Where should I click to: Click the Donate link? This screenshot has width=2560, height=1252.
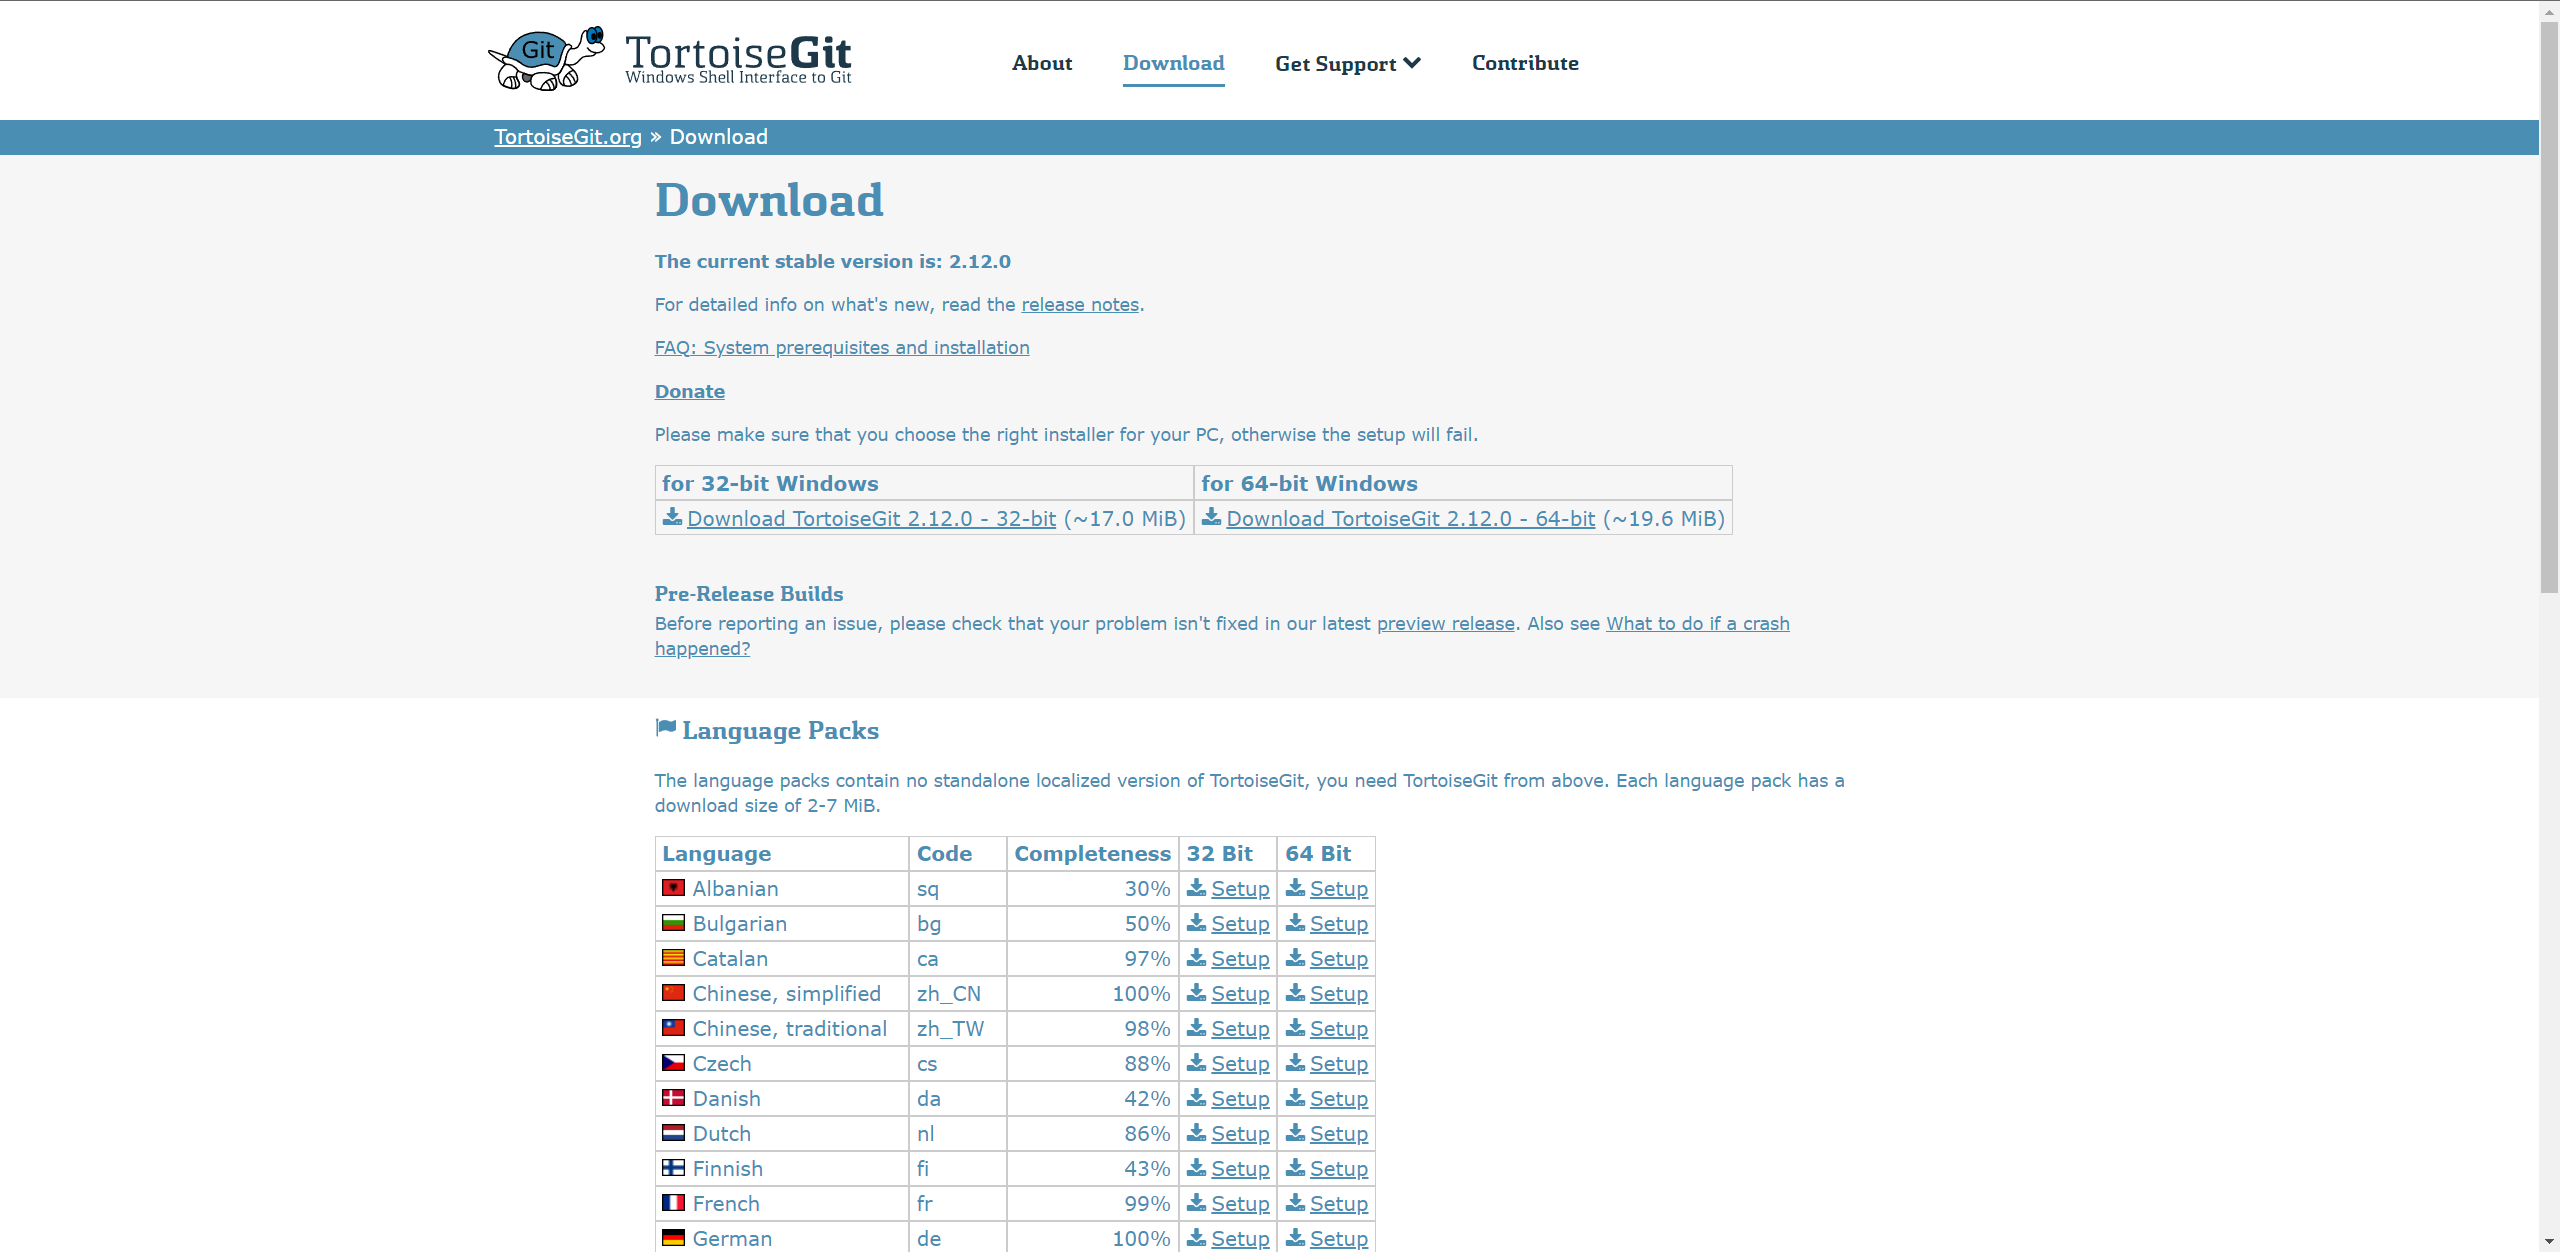click(x=690, y=391)
